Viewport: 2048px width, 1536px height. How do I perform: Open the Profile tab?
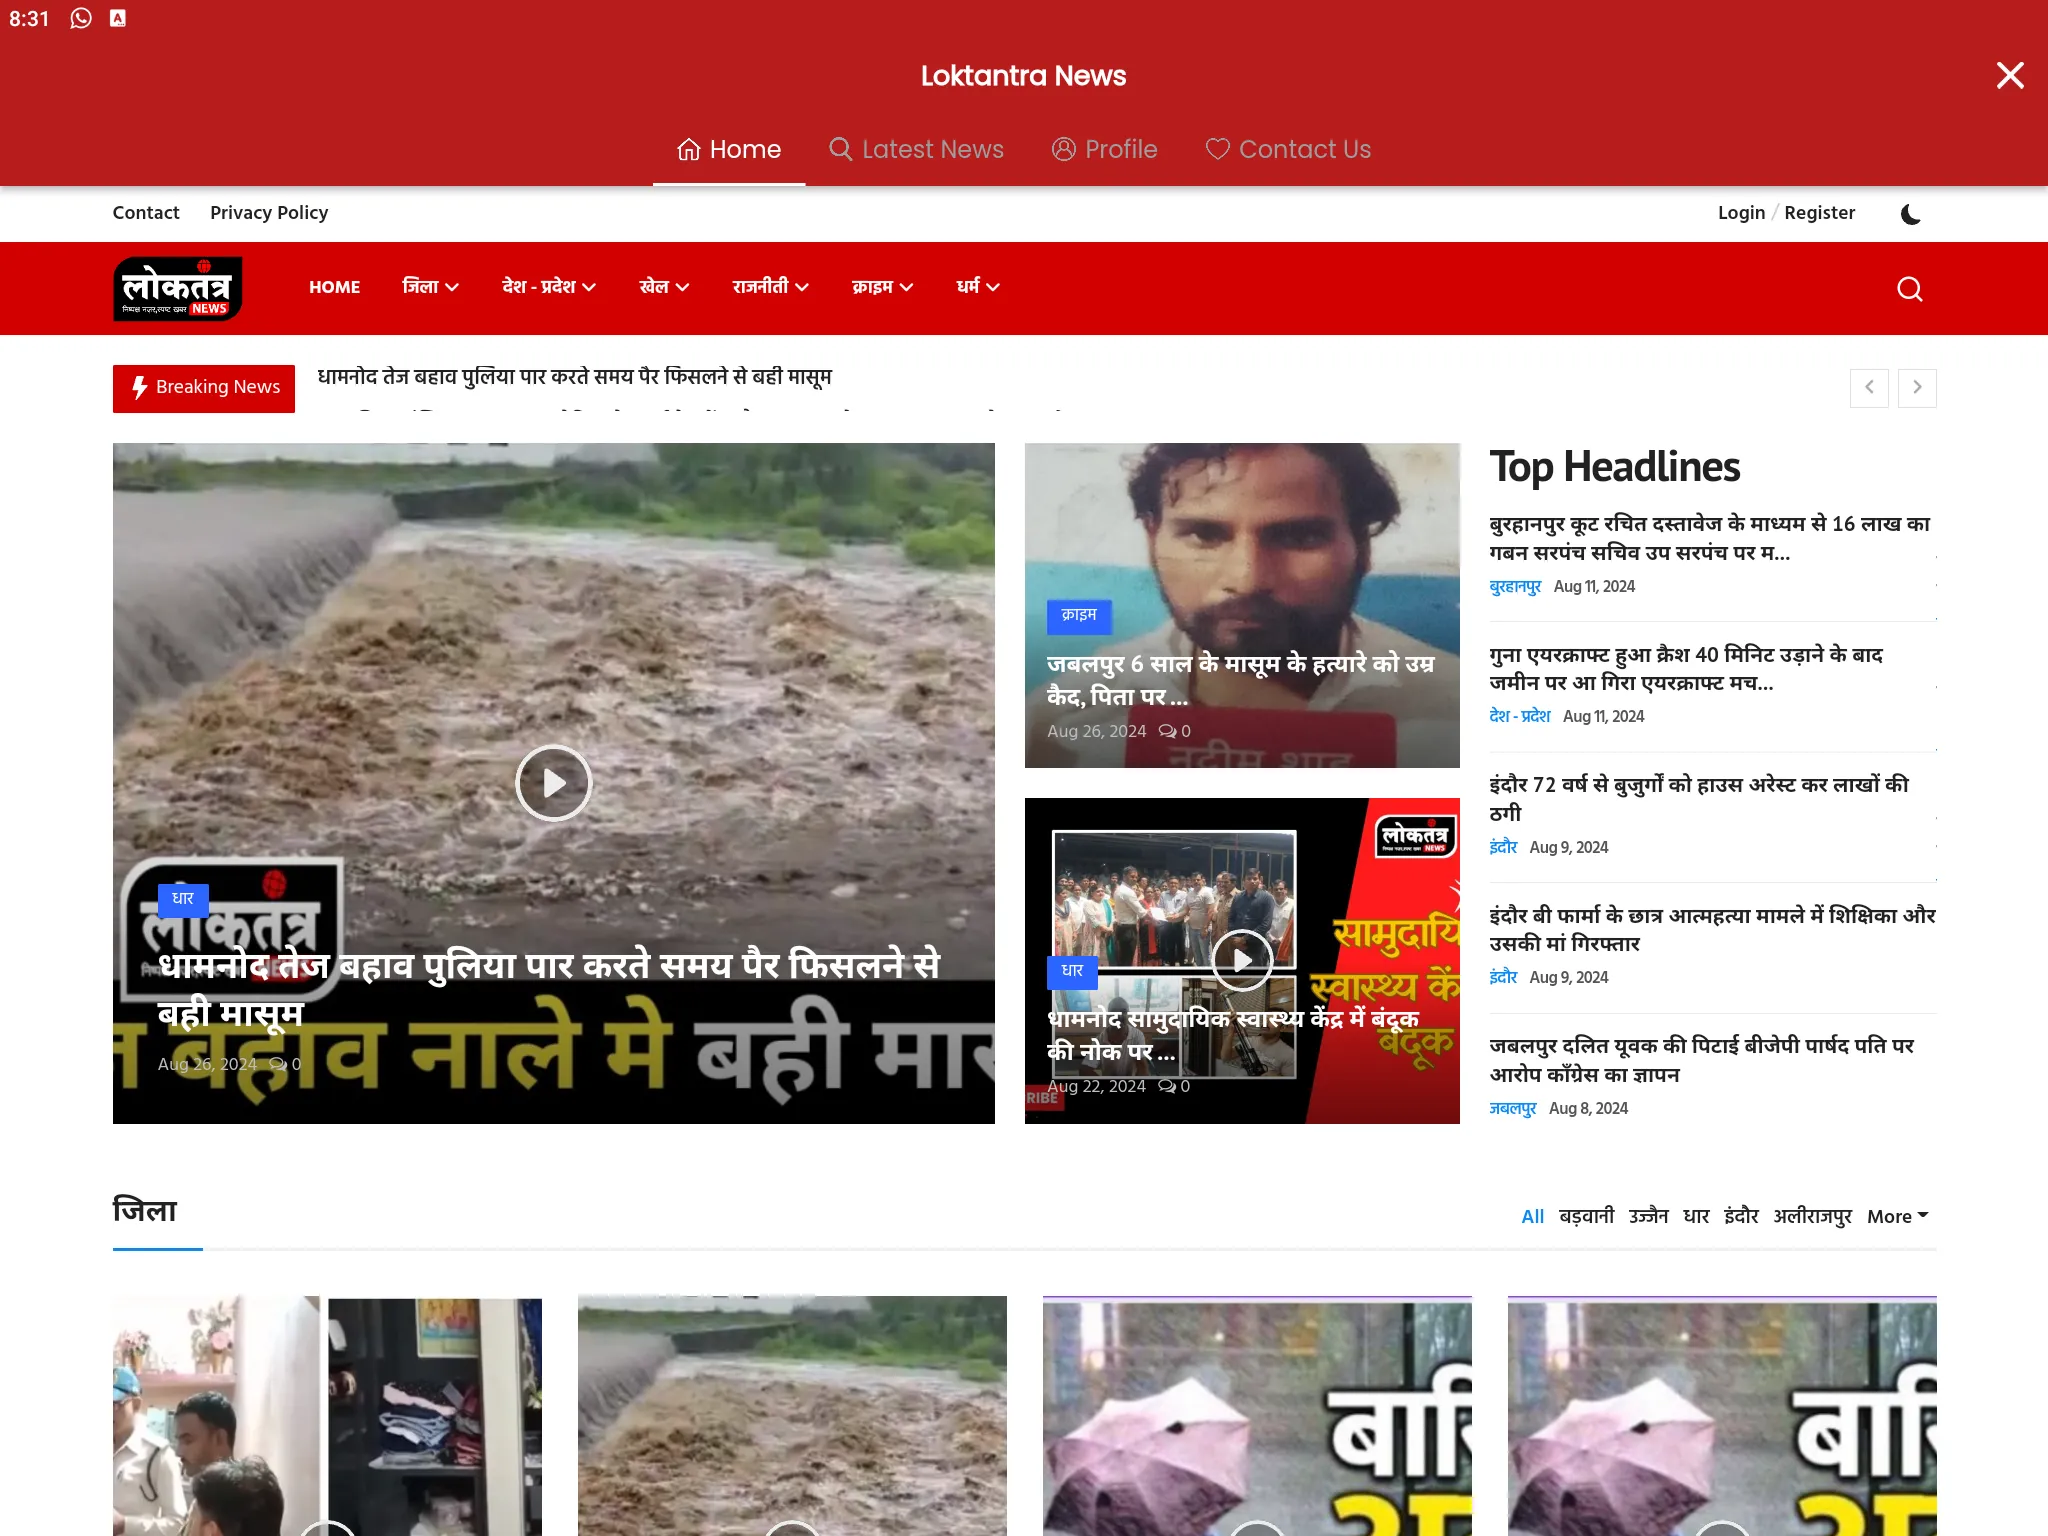[x=1104, y=149]
